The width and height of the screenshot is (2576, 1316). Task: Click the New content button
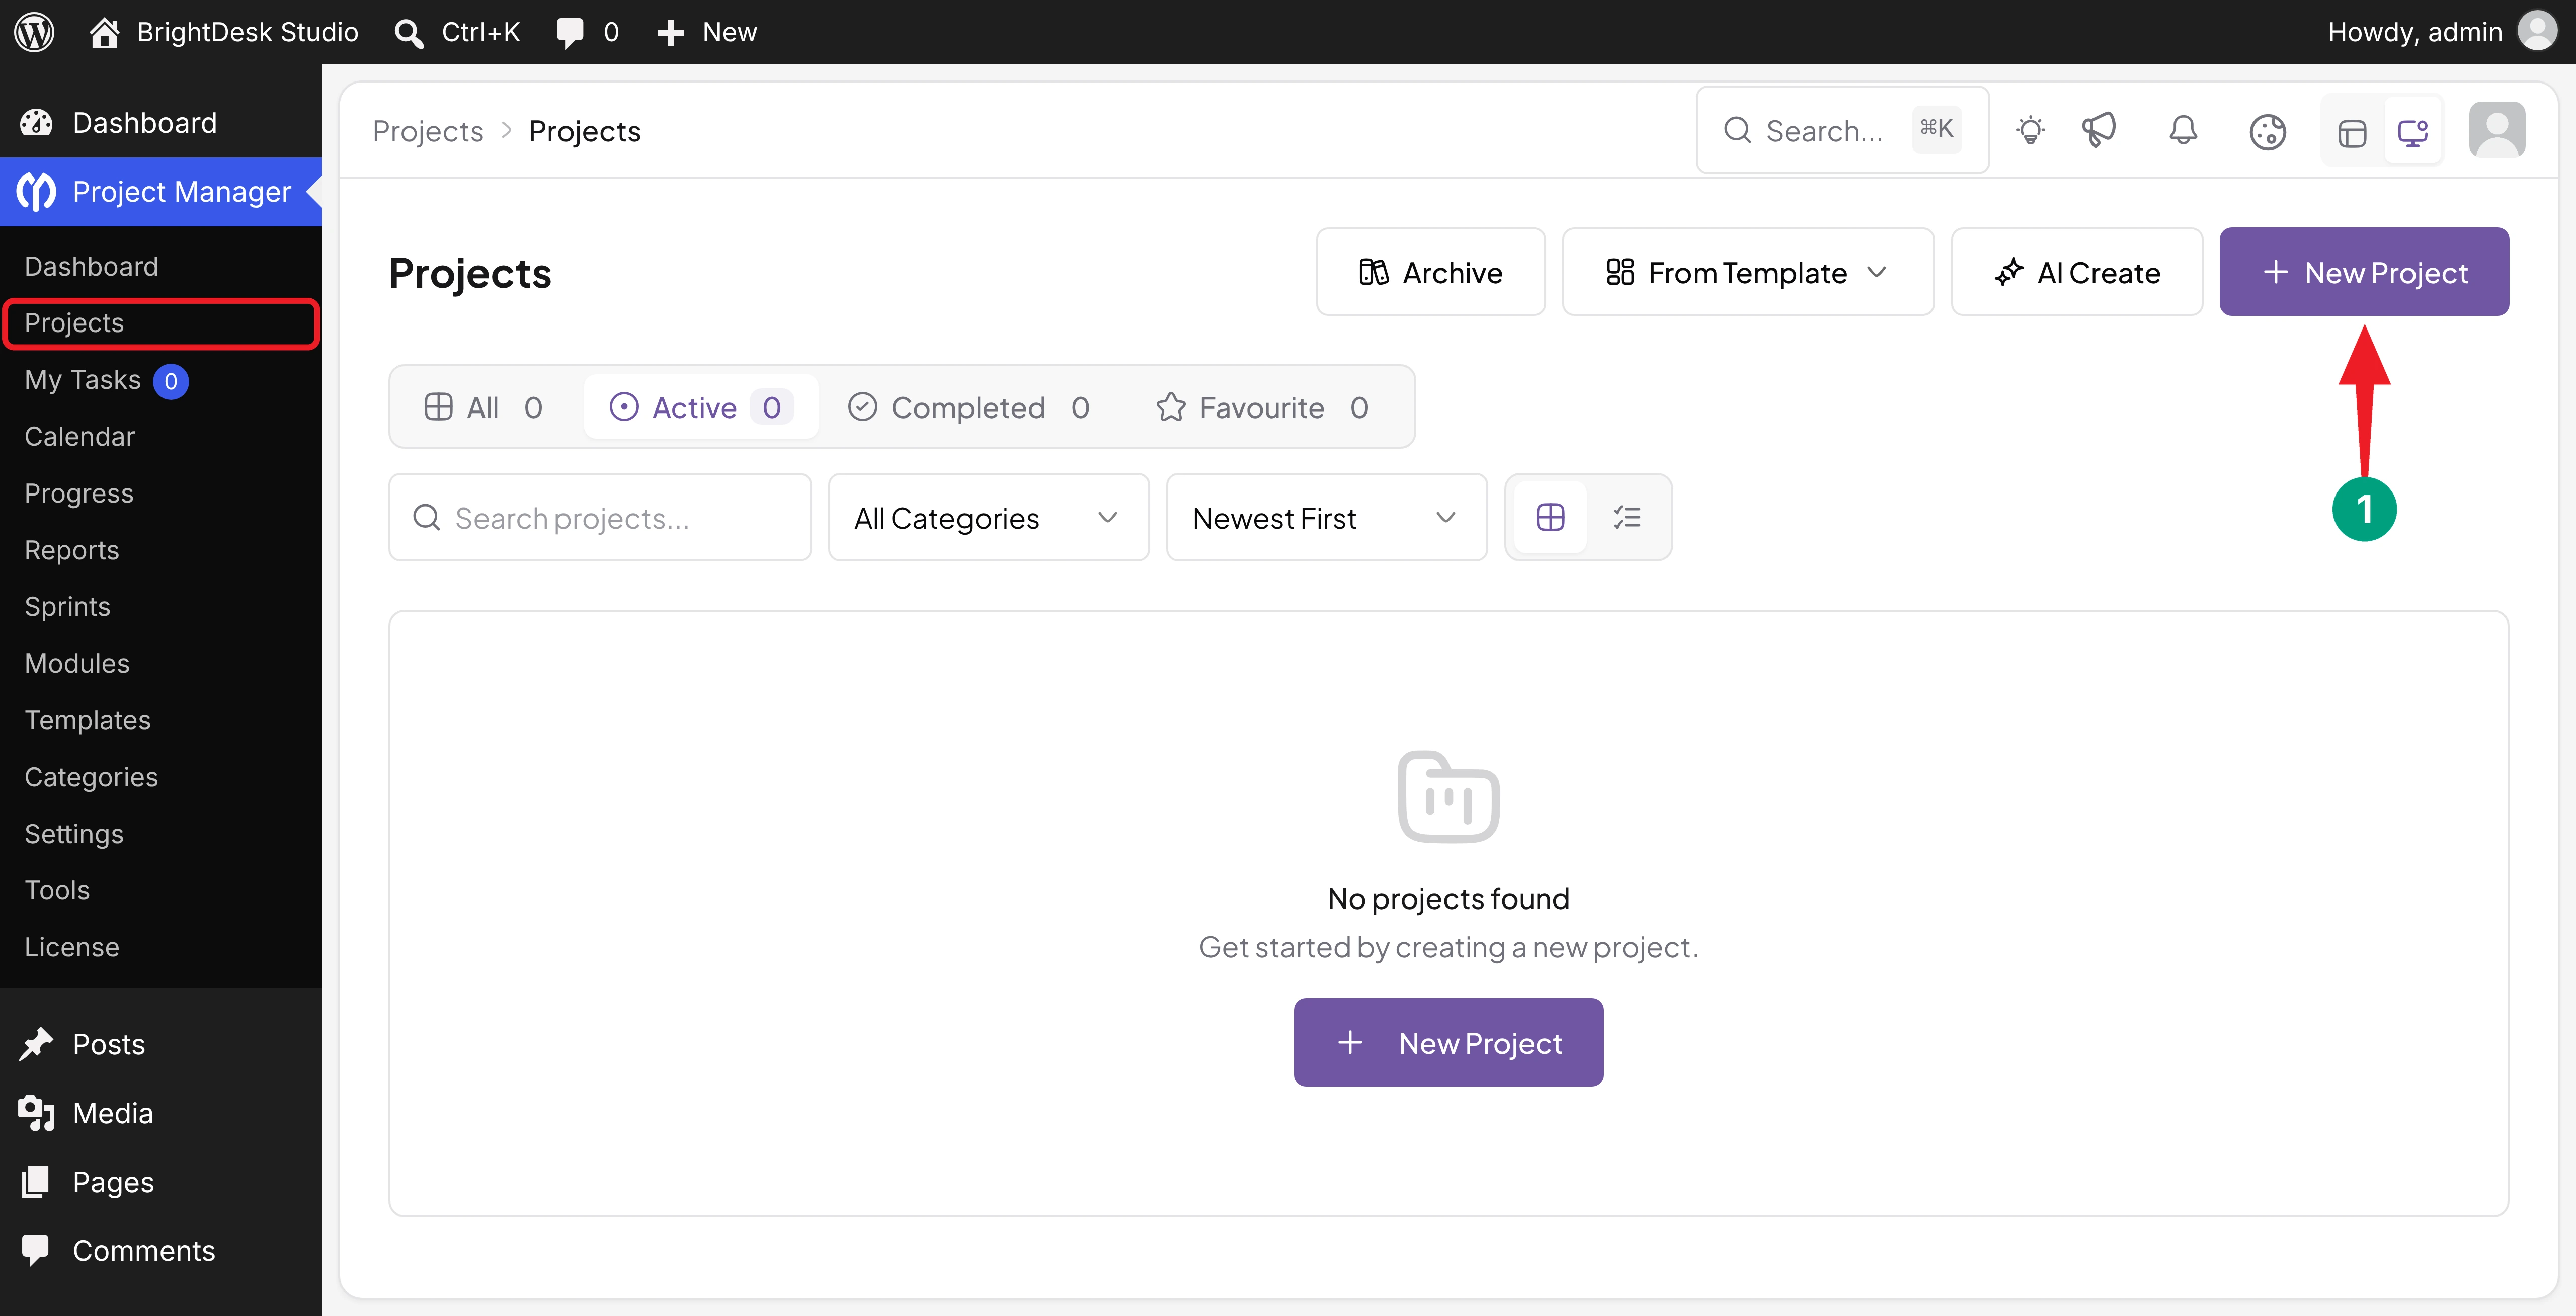(x=707, y=32)
